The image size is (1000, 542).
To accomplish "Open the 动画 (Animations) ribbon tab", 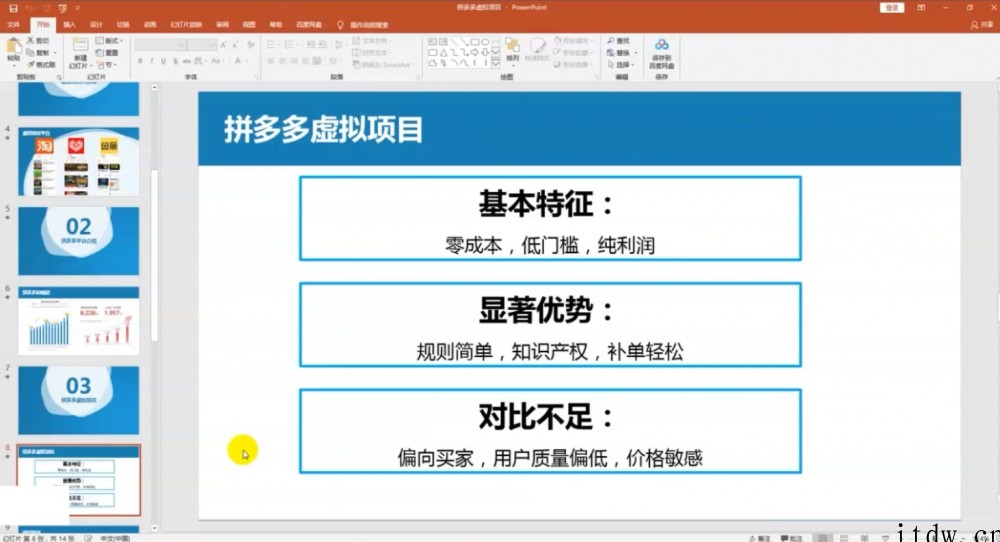I will (x=150, y=25).
